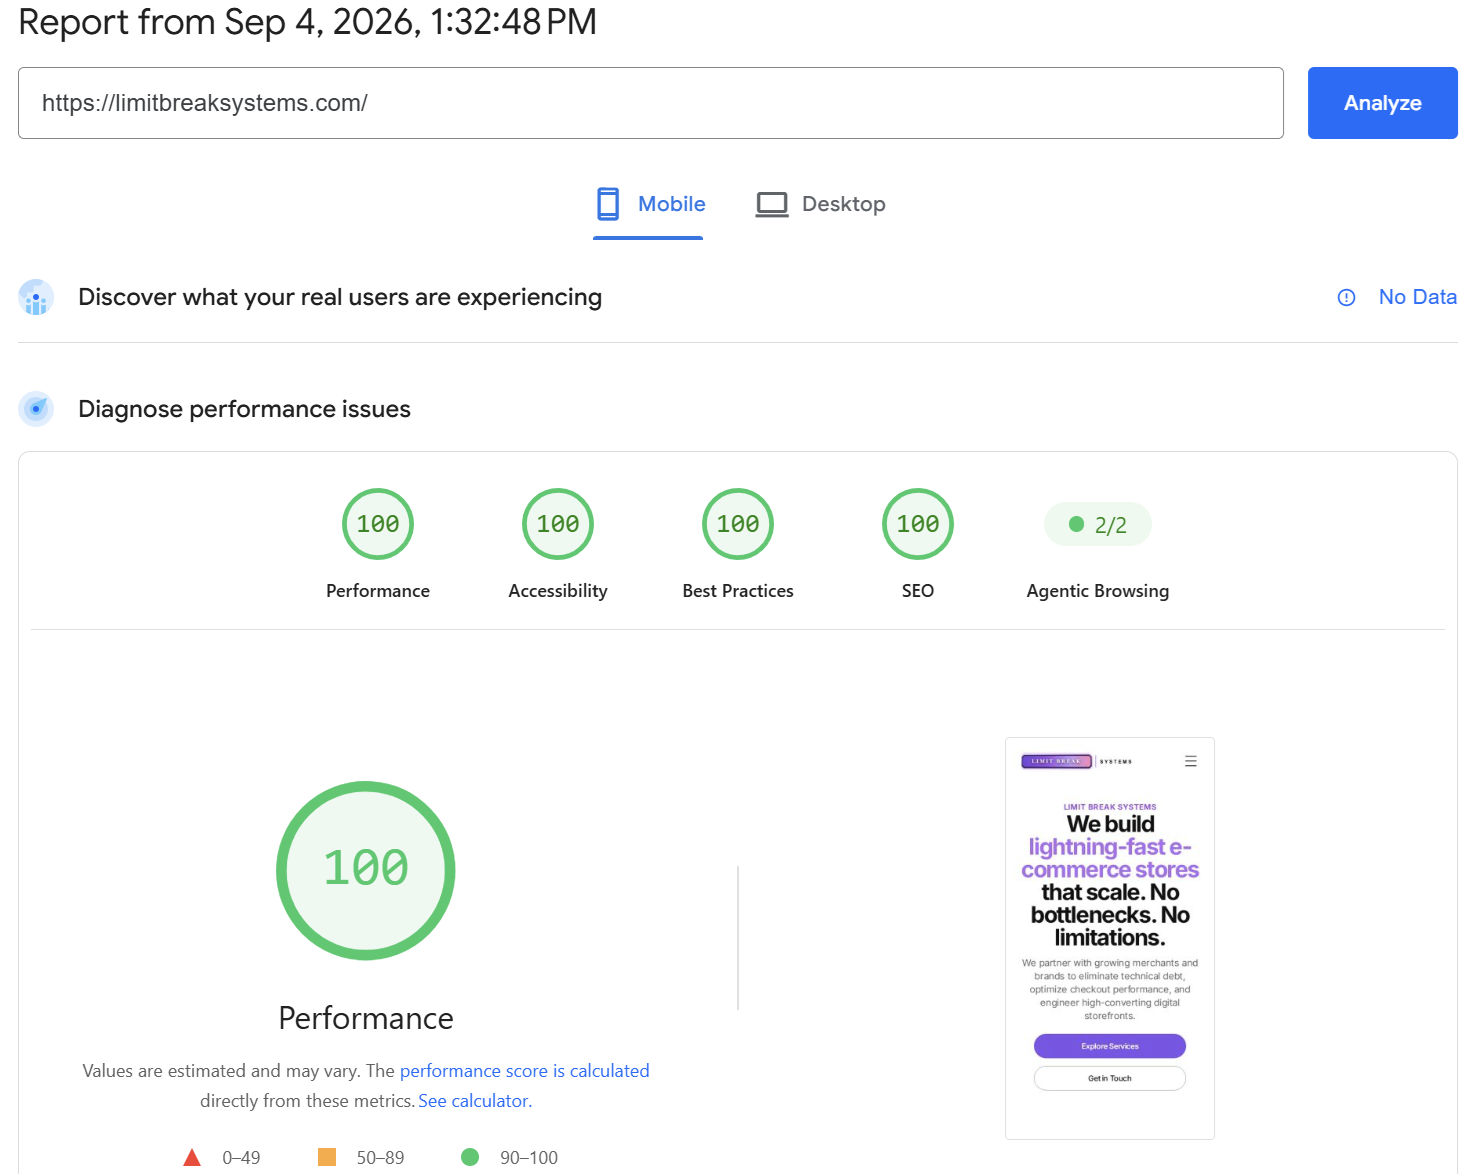
Task: Click the 0–49 legend range text
Action: click(x=241, y=1158)
